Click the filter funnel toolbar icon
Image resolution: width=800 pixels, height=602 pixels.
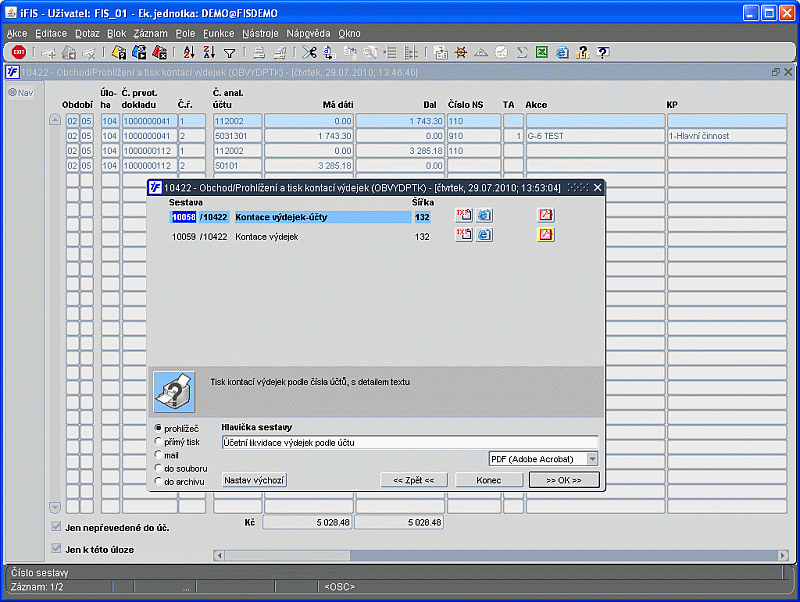pos(229,53)
